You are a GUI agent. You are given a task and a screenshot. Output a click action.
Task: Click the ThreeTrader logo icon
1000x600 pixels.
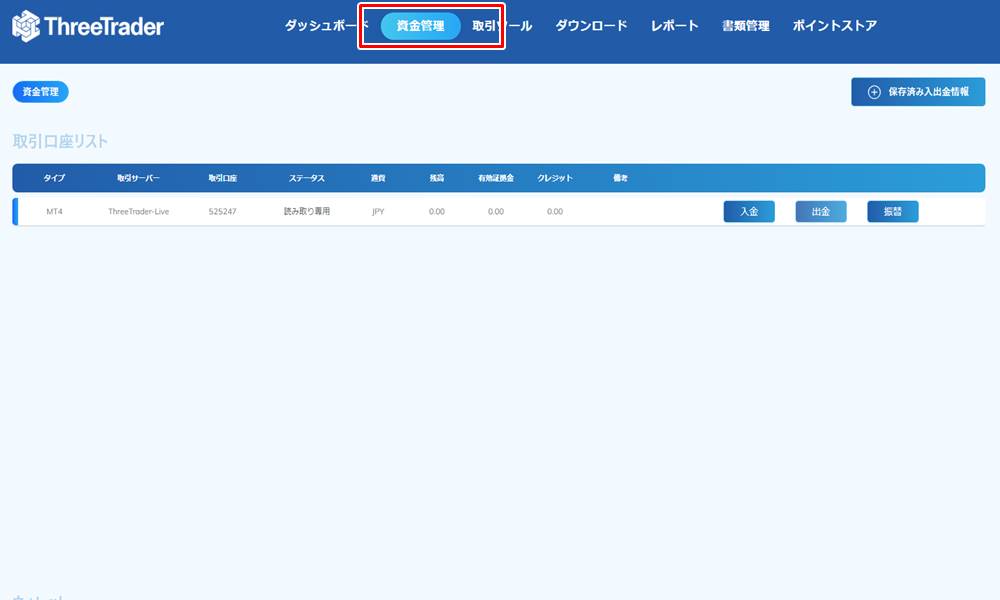pyautogui.click(x=25, y=26)
